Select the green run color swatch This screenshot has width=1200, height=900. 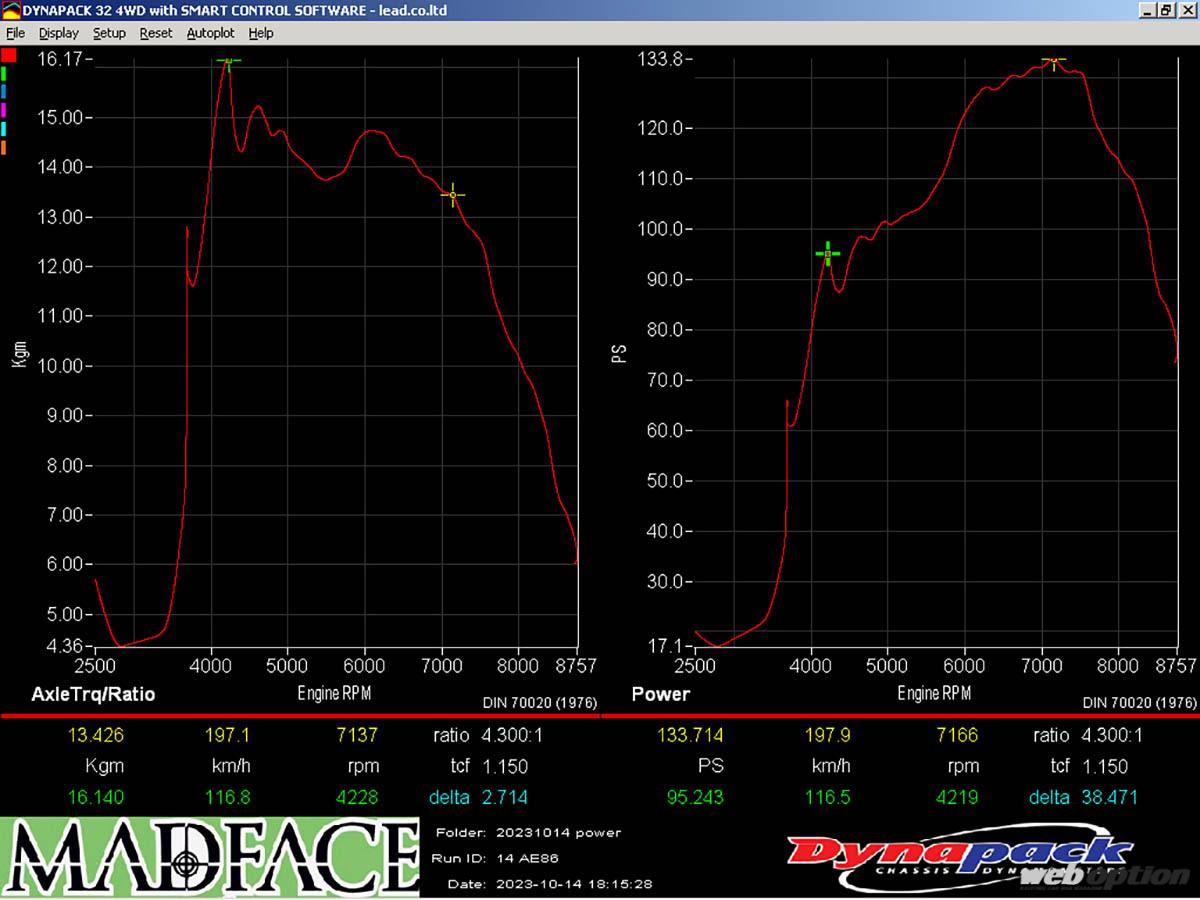pos(5,74)
